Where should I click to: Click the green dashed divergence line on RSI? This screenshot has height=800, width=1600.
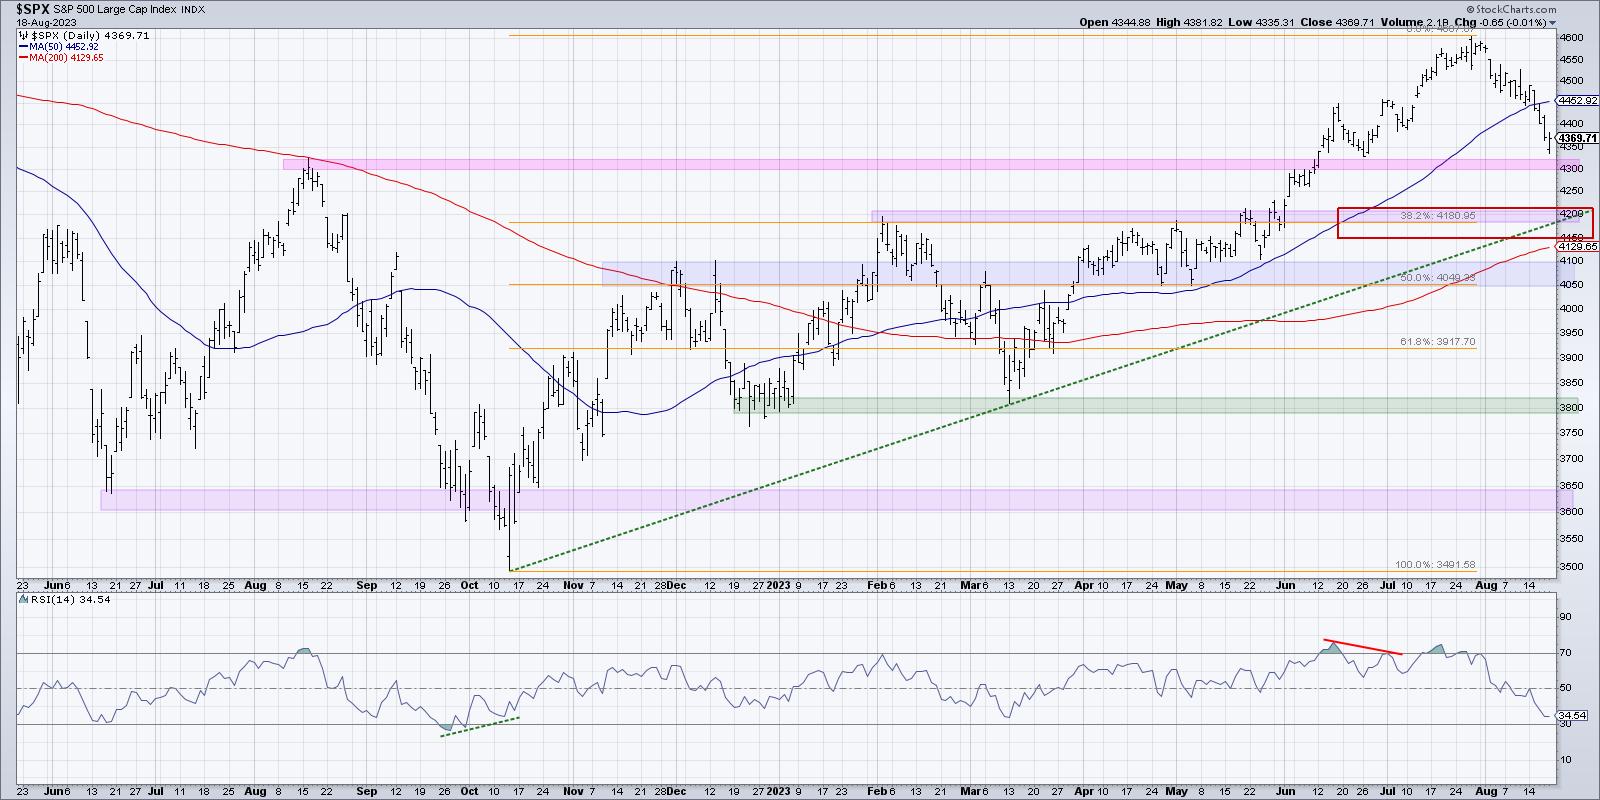click(480, 727)
